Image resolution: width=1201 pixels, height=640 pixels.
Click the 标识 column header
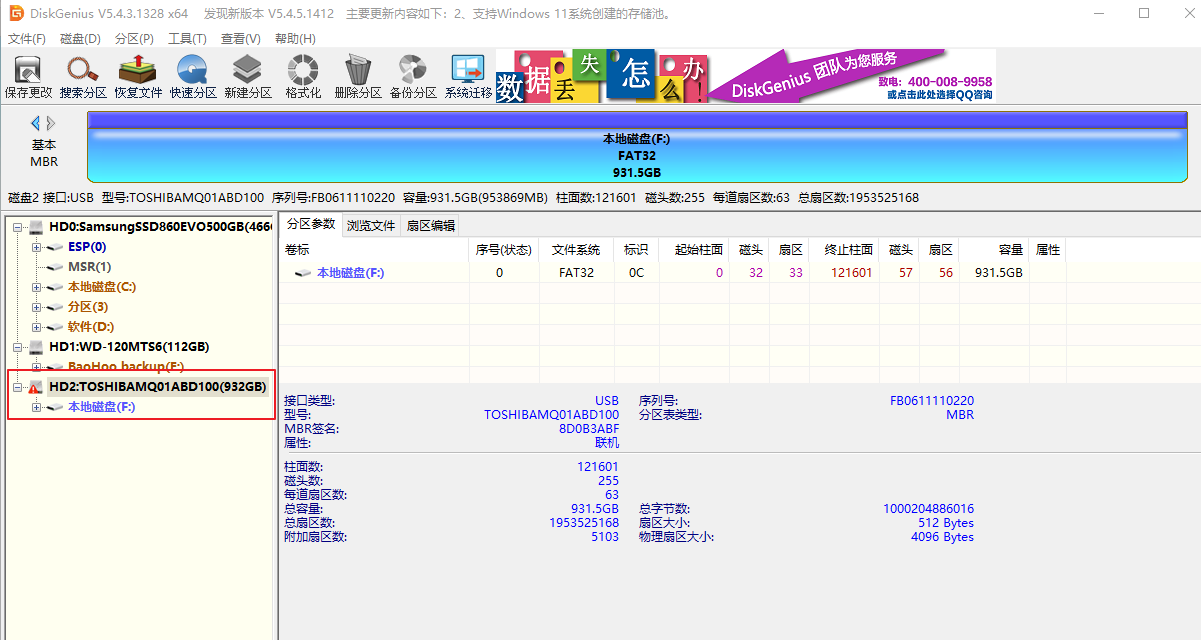[636, 250]
